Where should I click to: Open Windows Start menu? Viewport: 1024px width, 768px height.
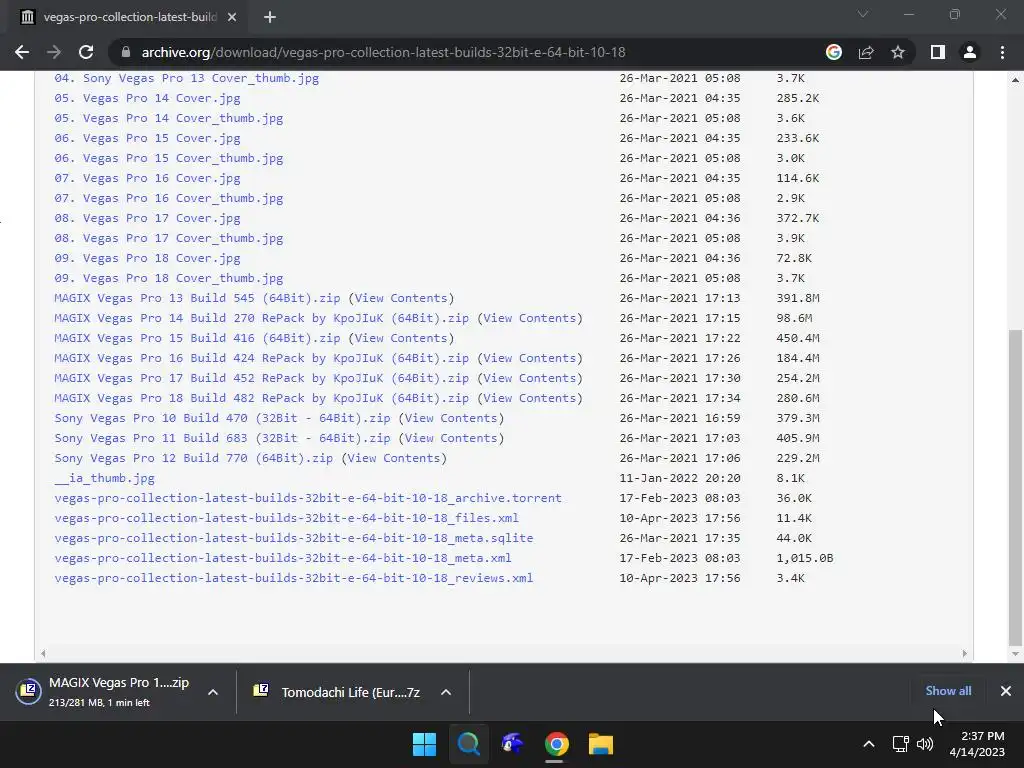424,744
